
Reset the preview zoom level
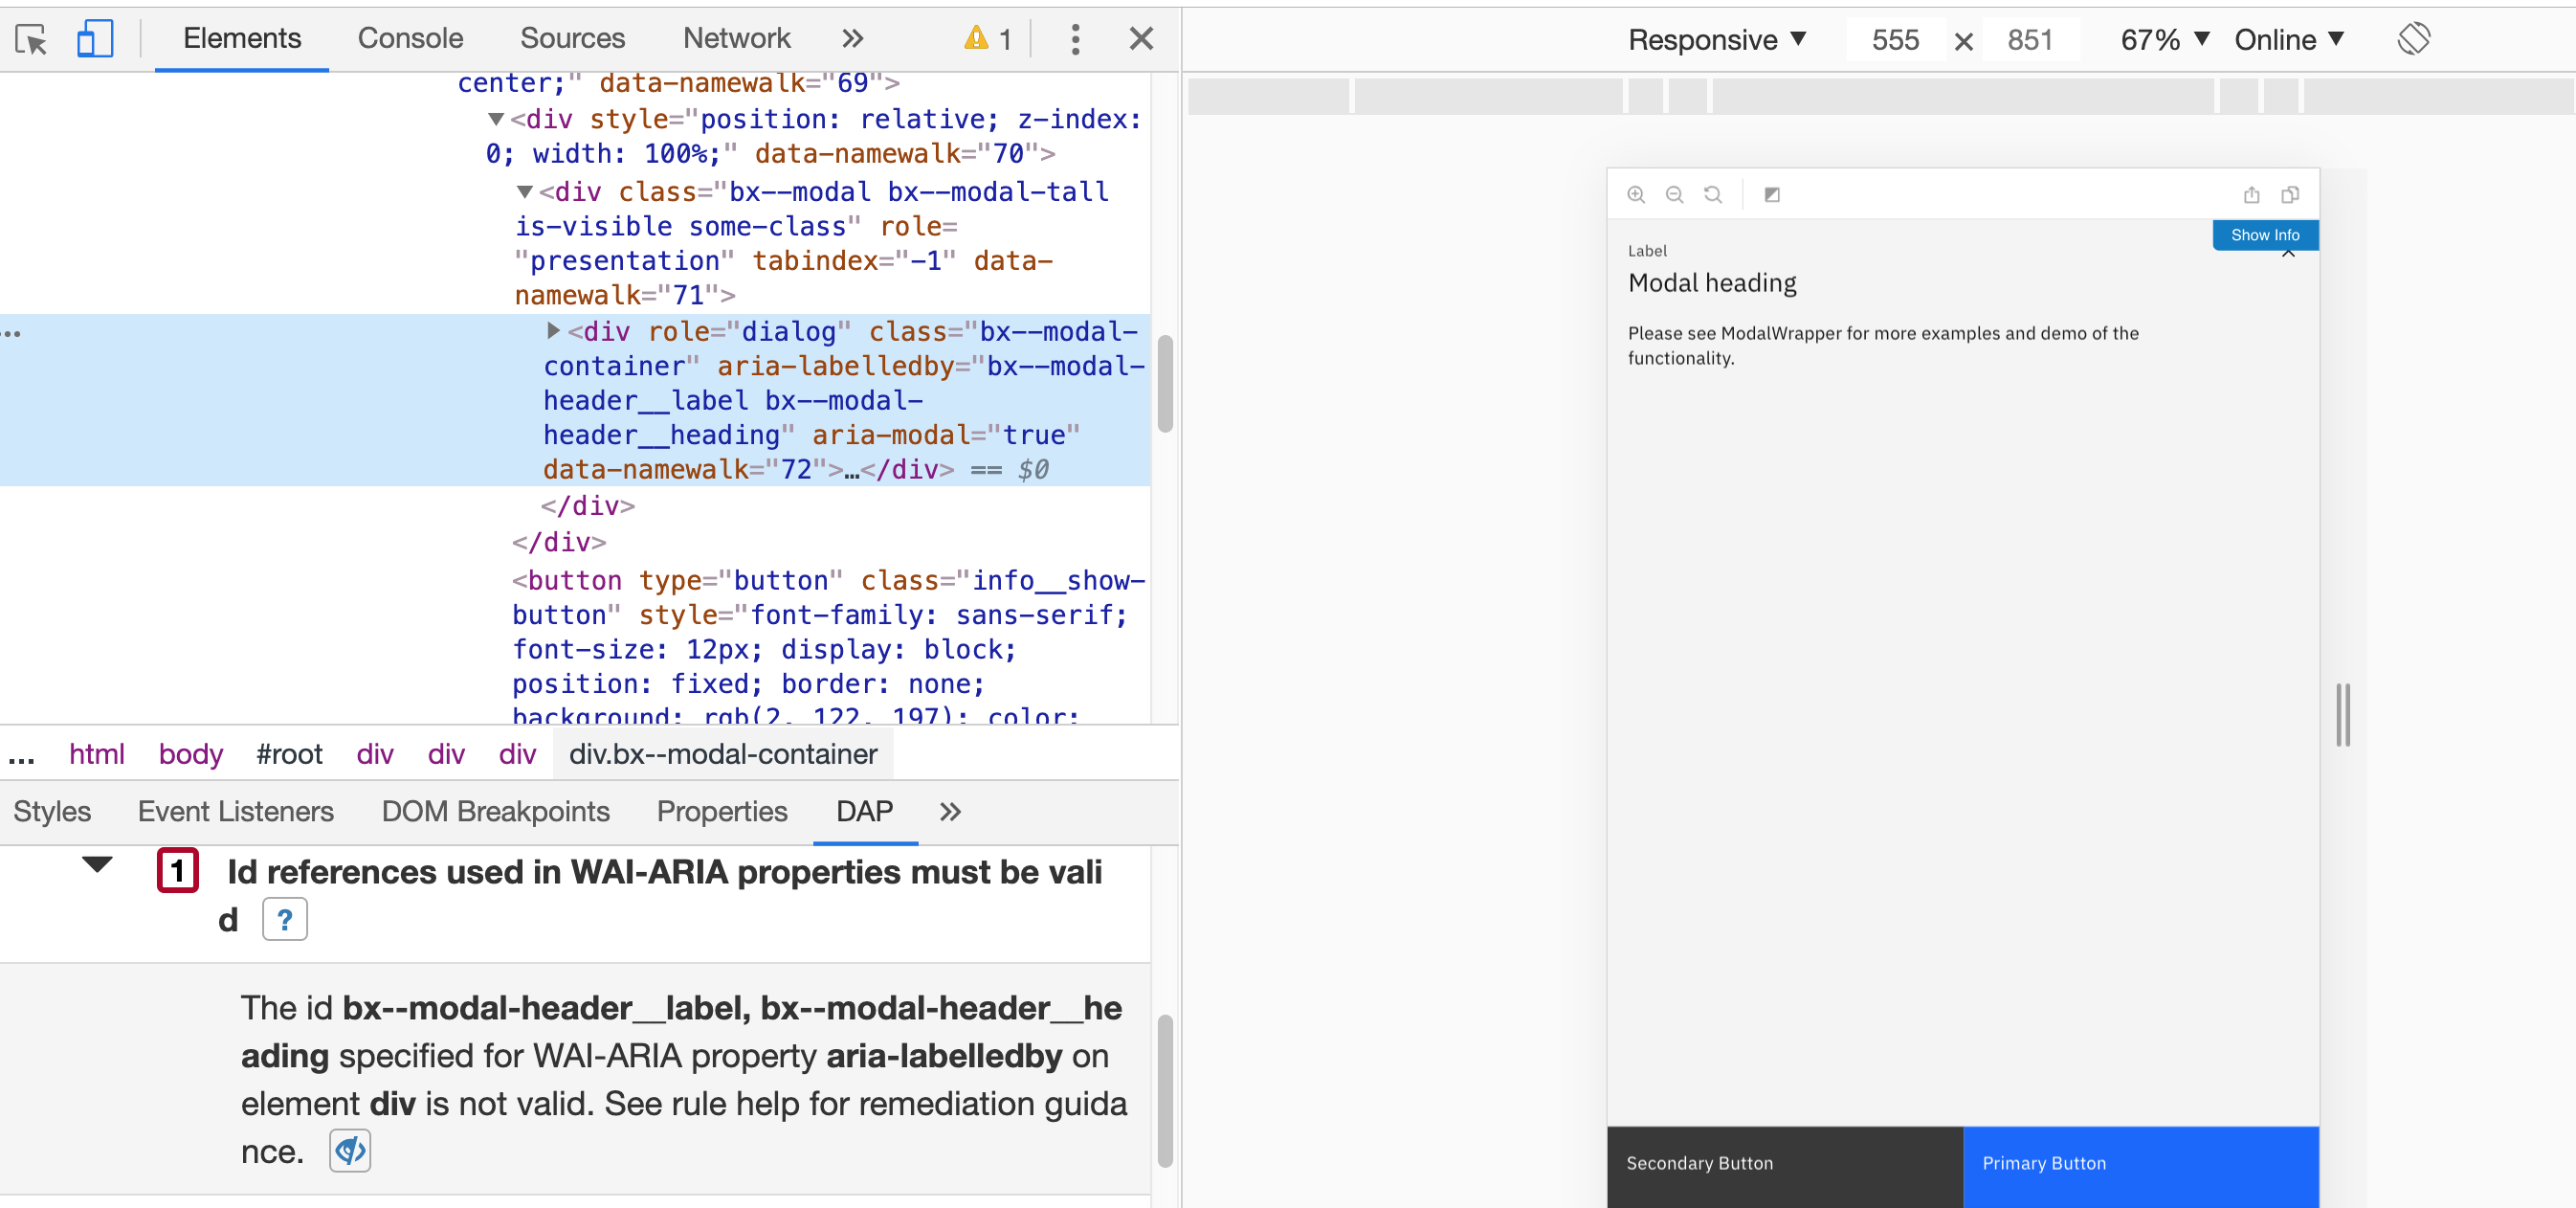click(1714, 194)
